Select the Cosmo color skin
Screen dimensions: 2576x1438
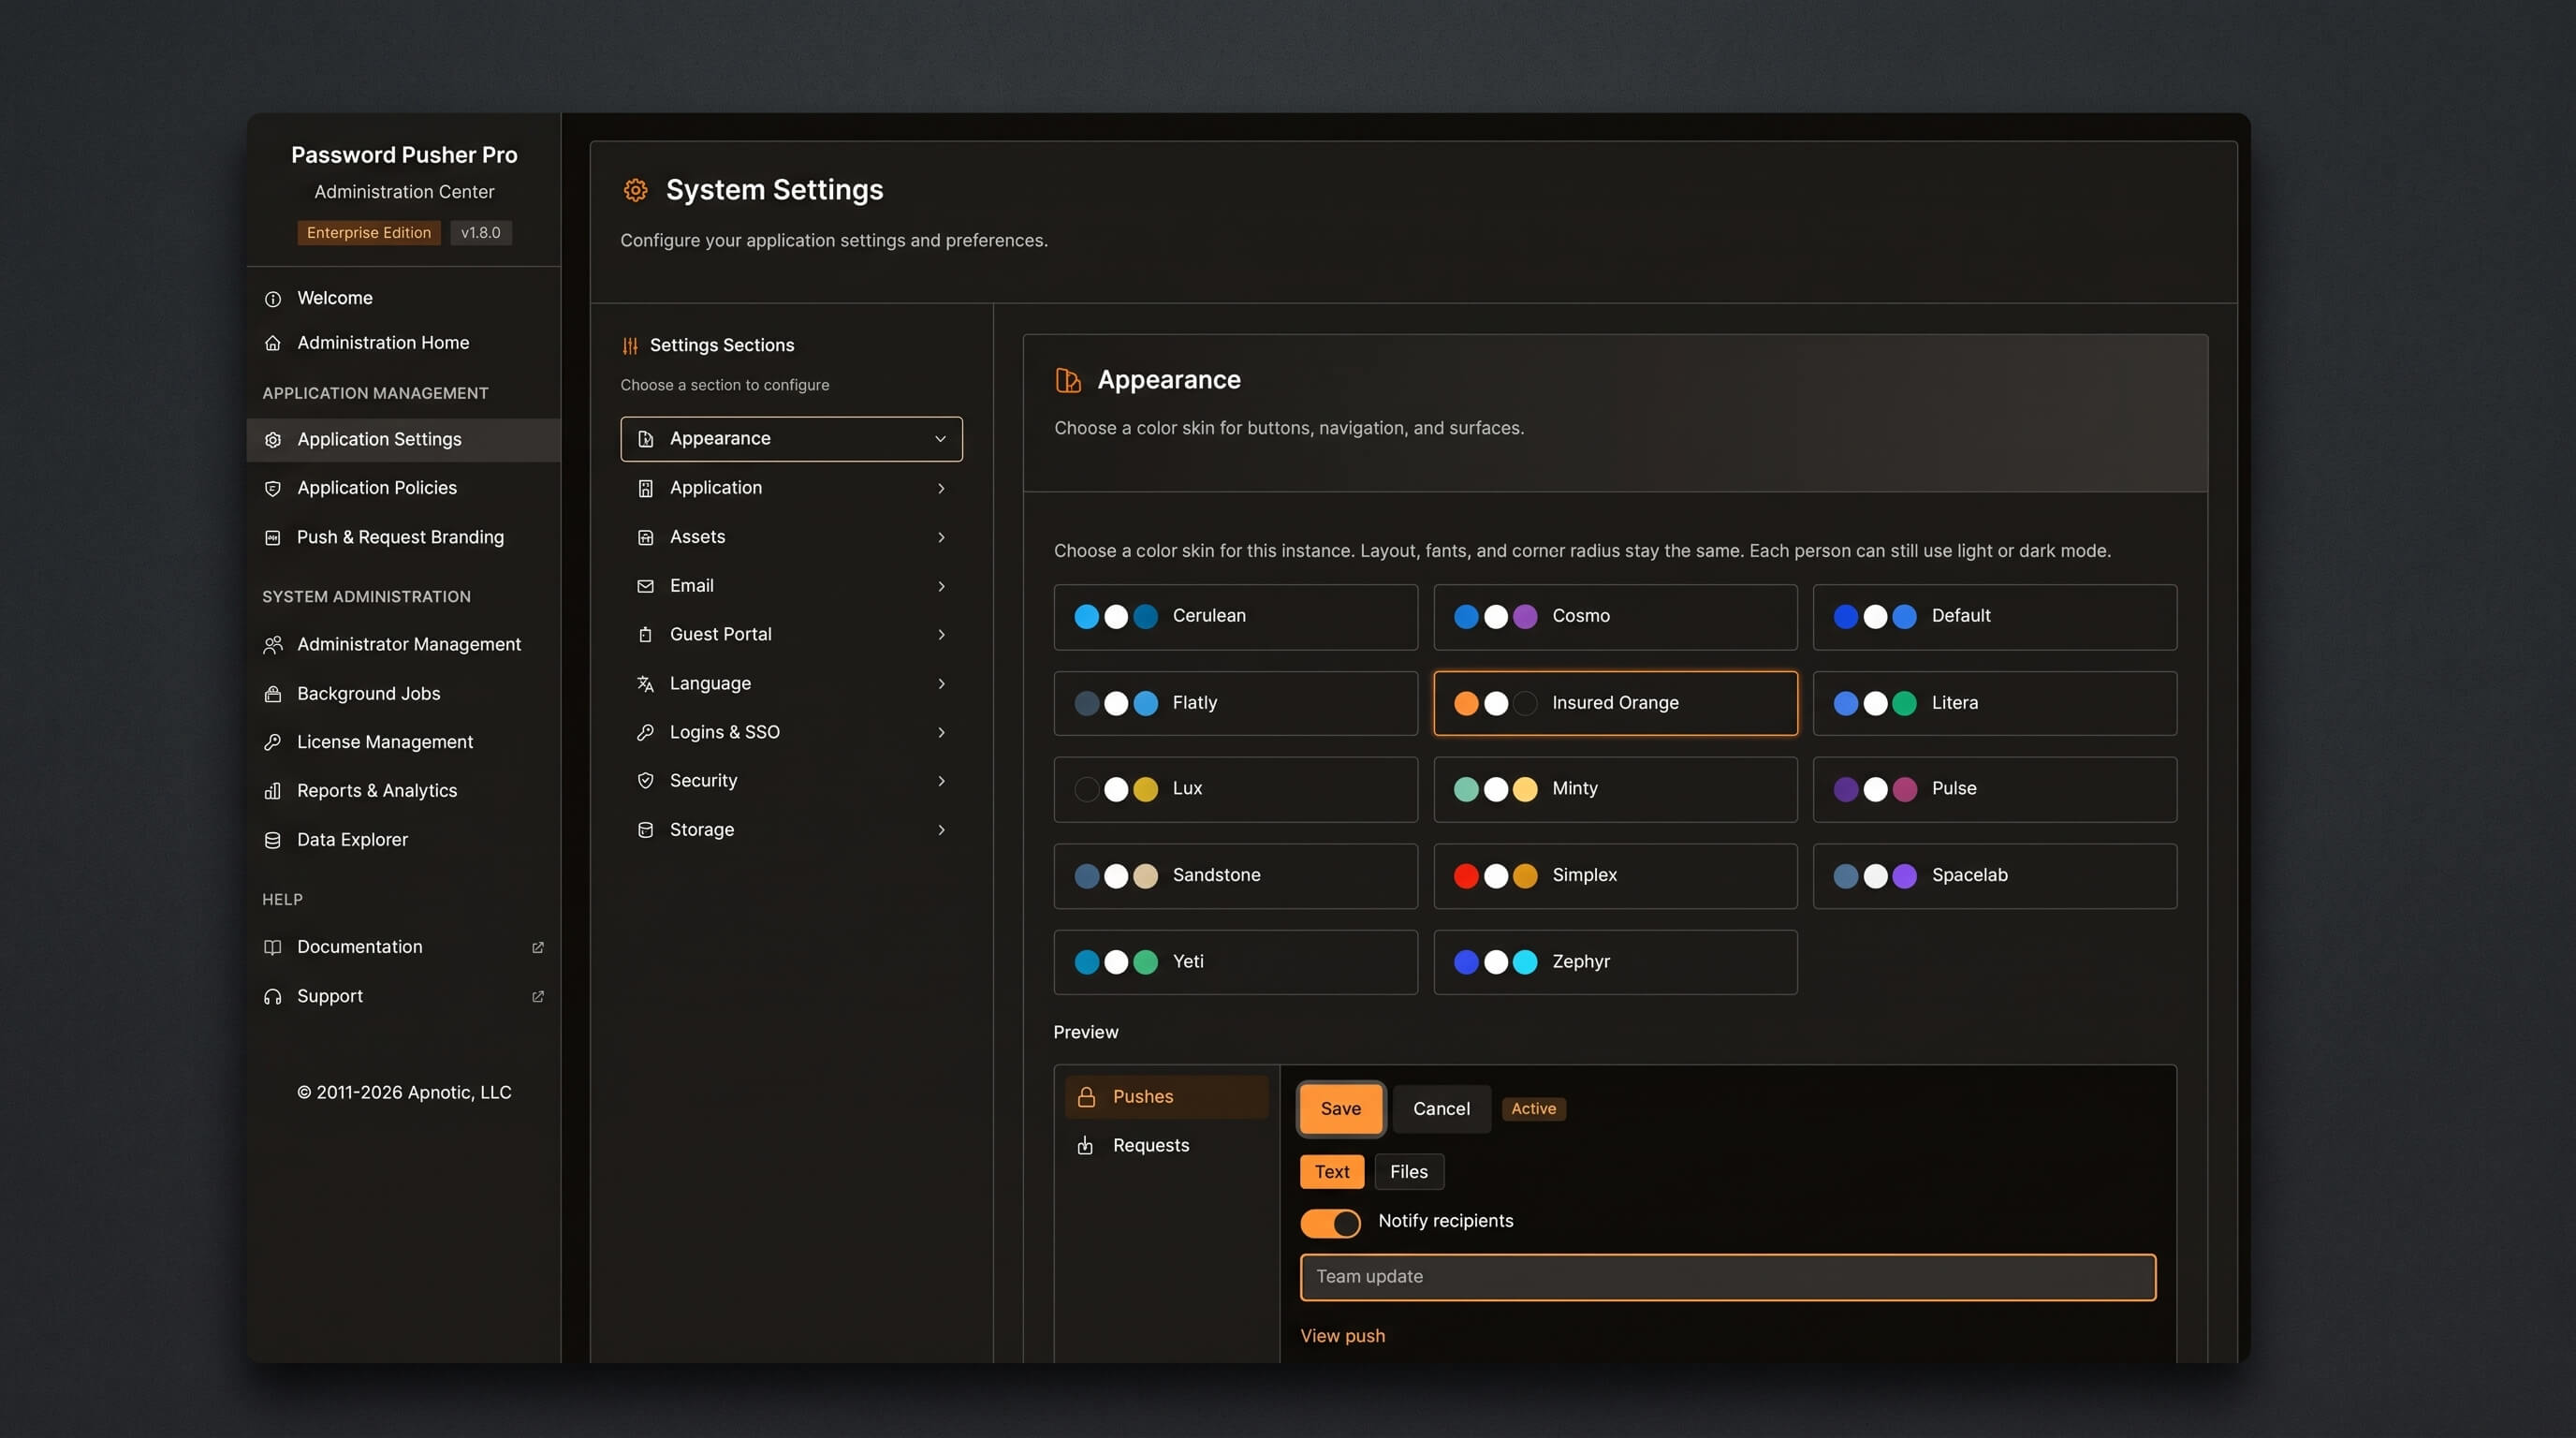click(x=1615, y=617)
